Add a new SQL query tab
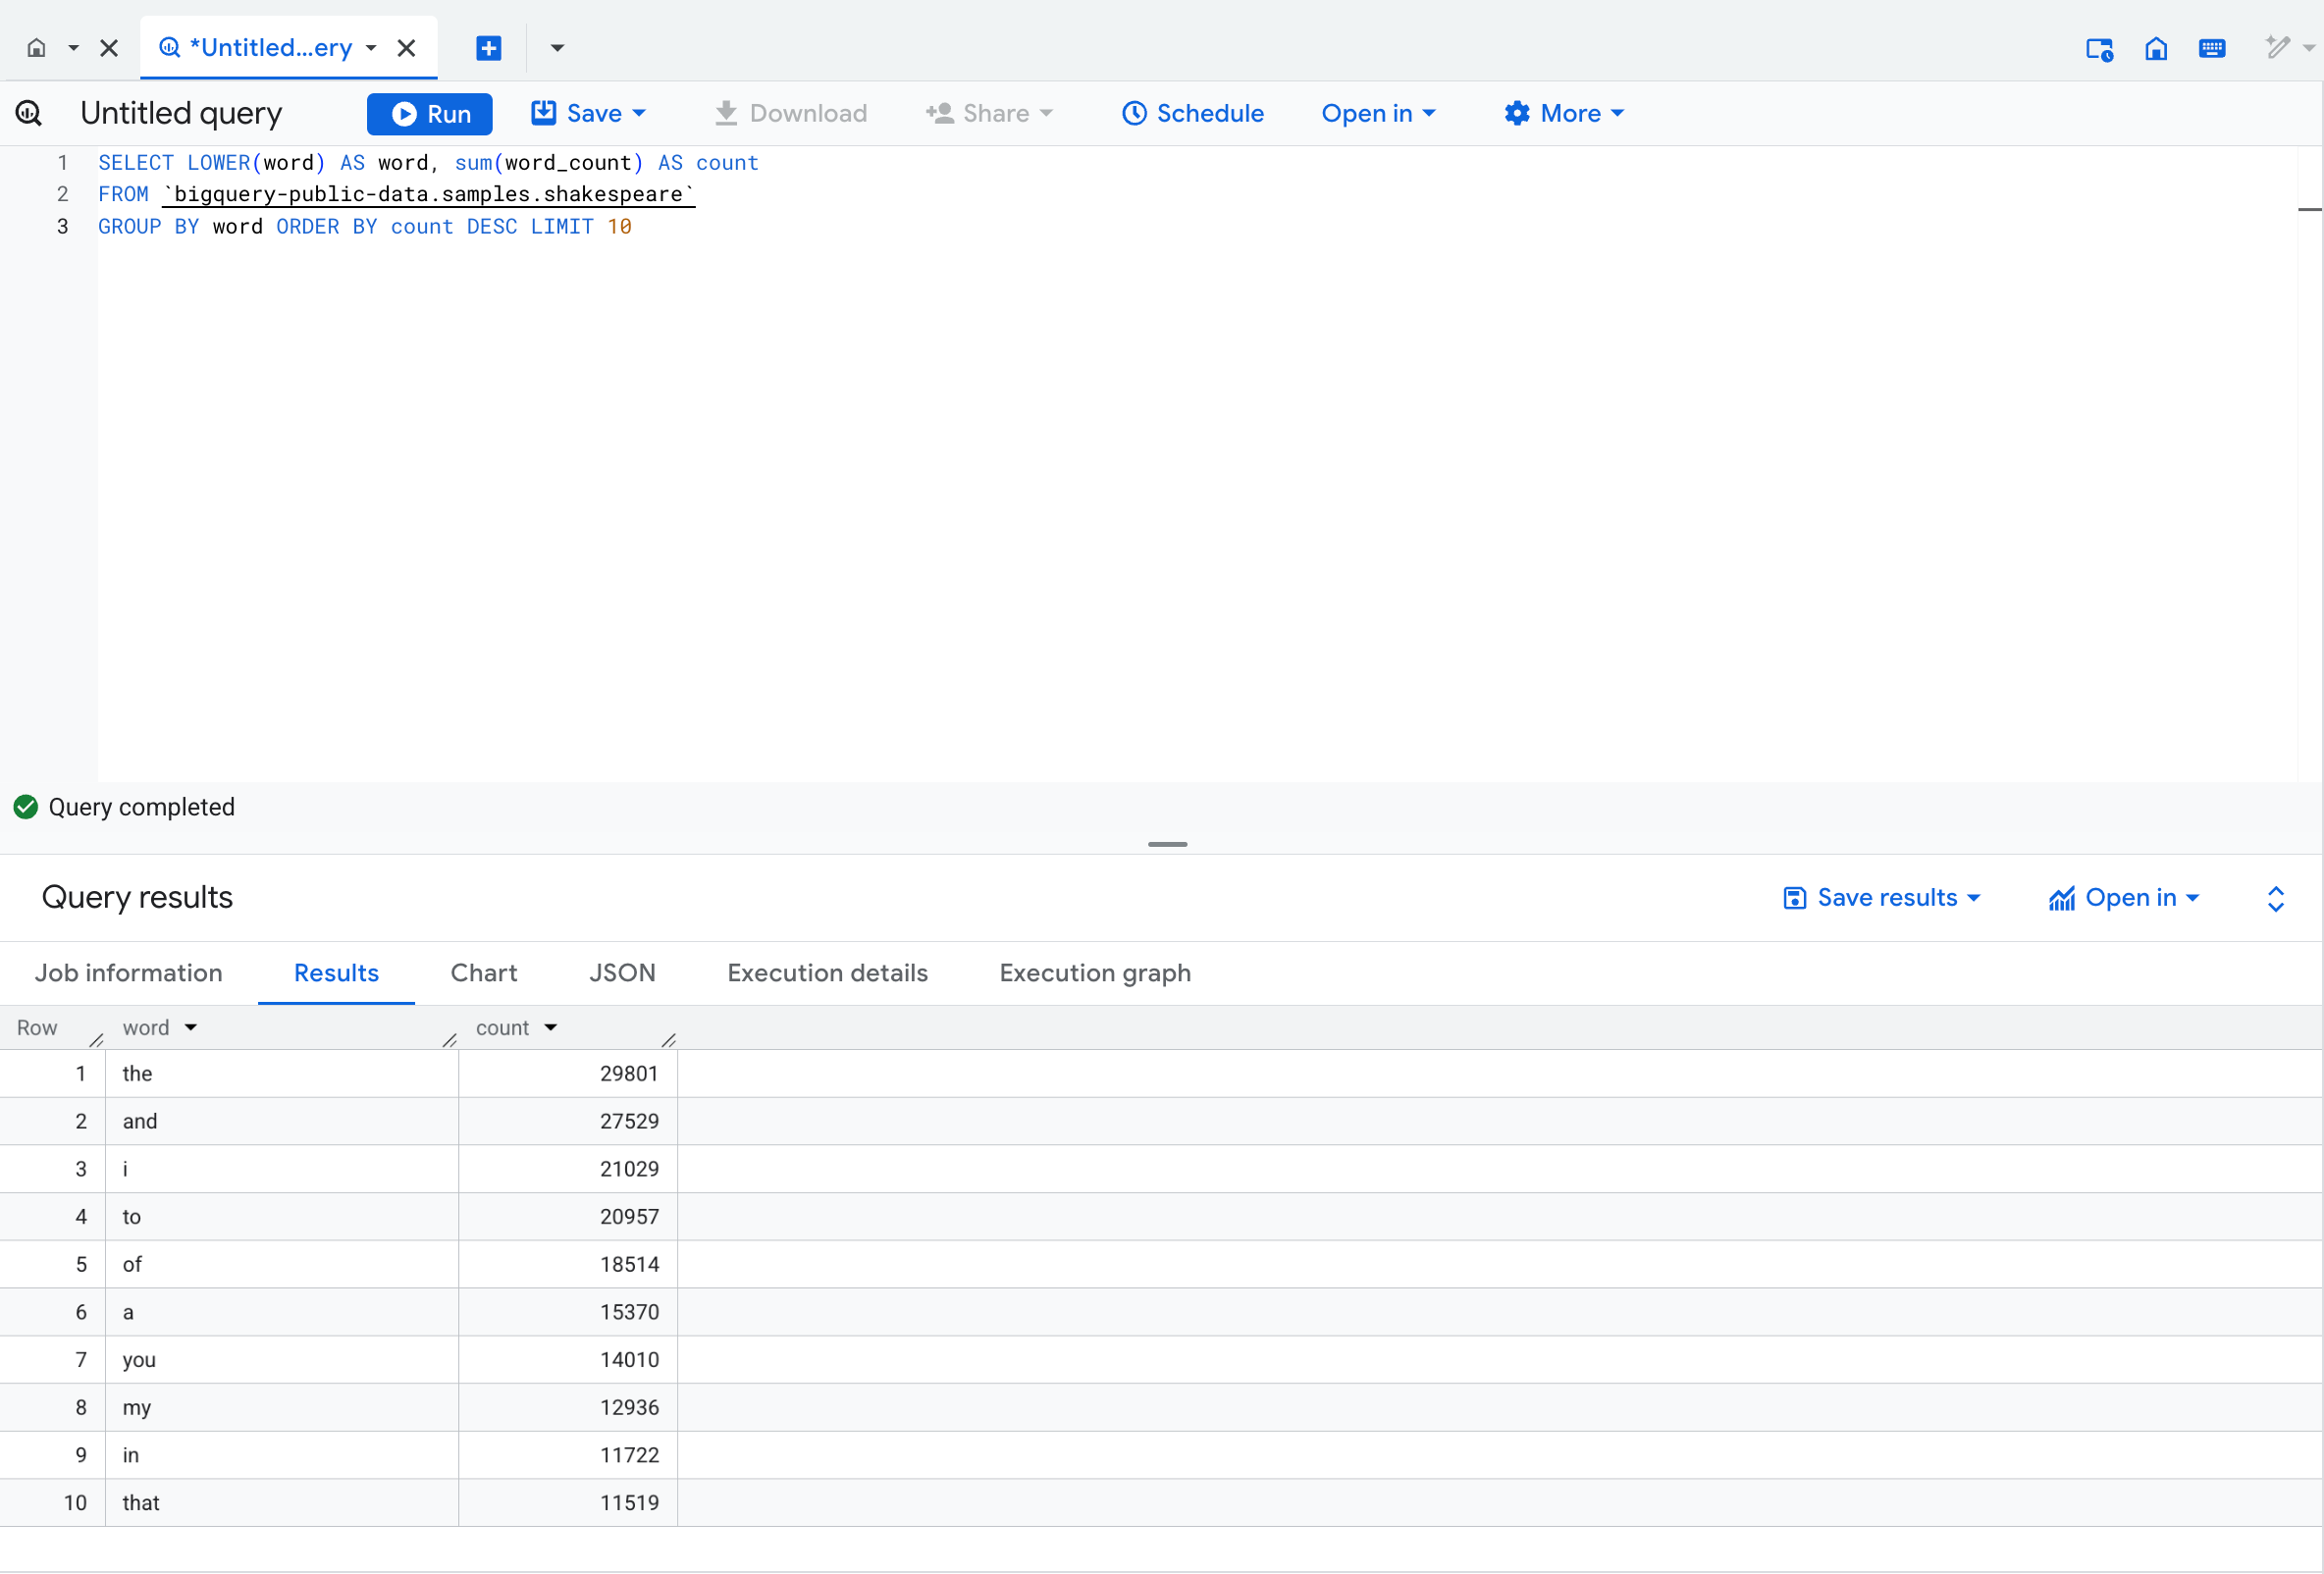The width and height of the screenshot is (2324, 1574). (489, 48)
